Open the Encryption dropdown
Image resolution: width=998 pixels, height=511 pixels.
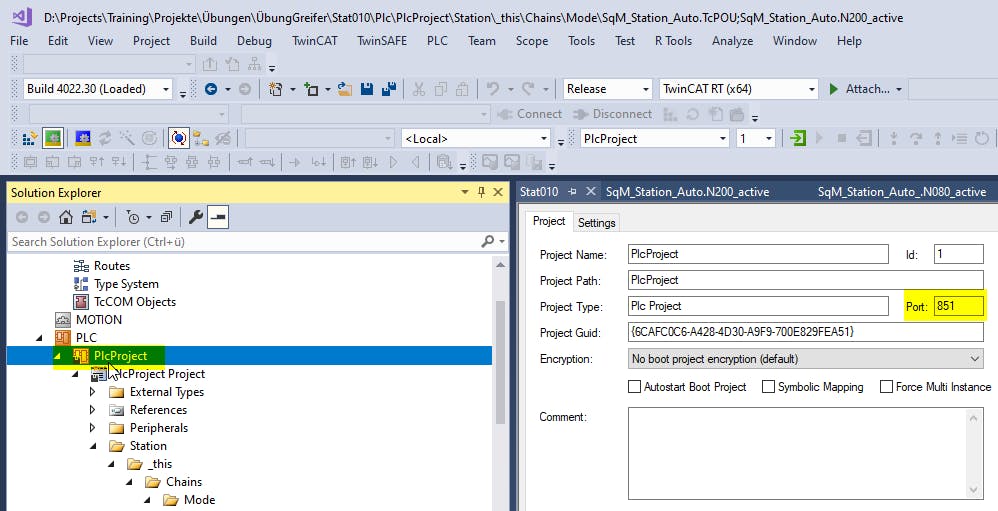coord(805,358)
